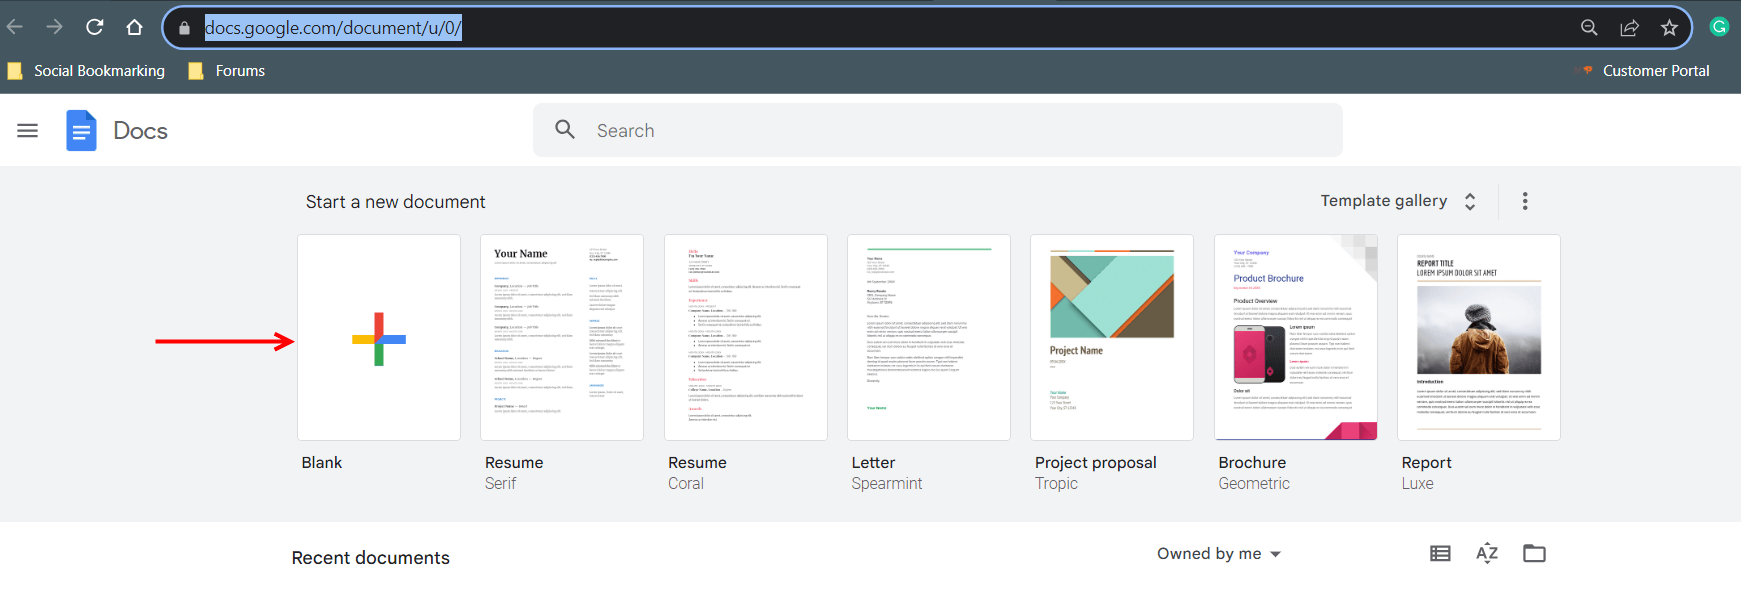Open the more options vertical dots
The width and height of the screenshot is (1741, 600).
pos(1525,201)
